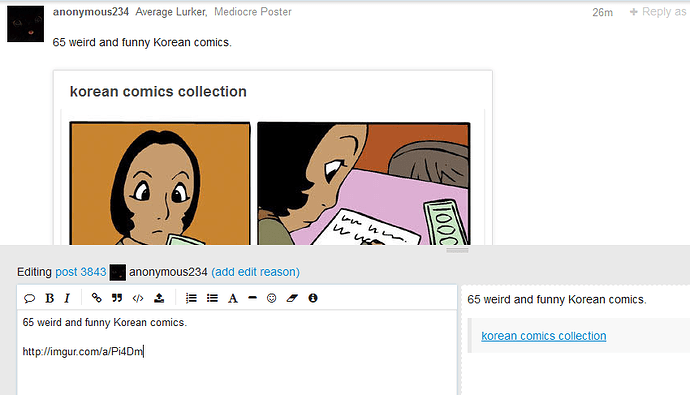Toggle italic formatting in the editor
The width and height of the screenshot is (690, 395).
(67, 298)
